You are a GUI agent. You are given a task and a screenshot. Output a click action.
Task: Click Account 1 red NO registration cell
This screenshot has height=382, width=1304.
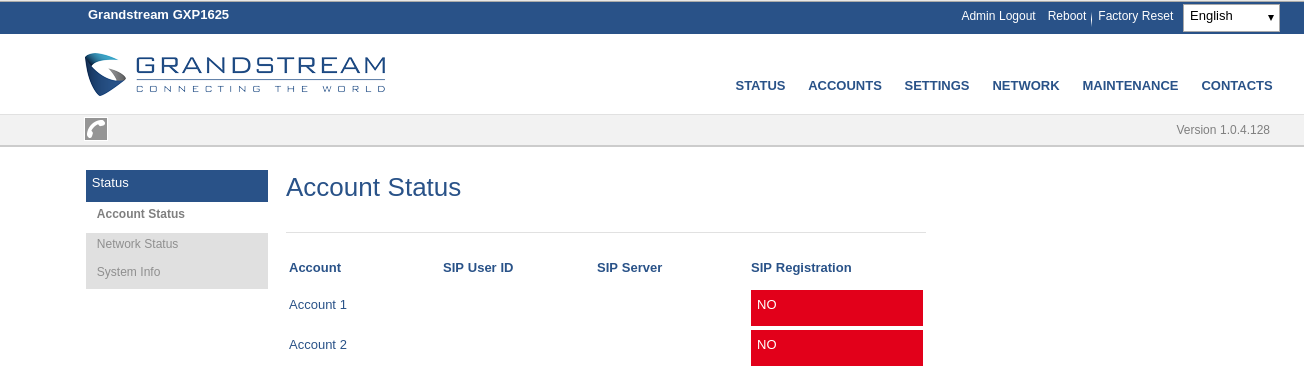(837, 308)
